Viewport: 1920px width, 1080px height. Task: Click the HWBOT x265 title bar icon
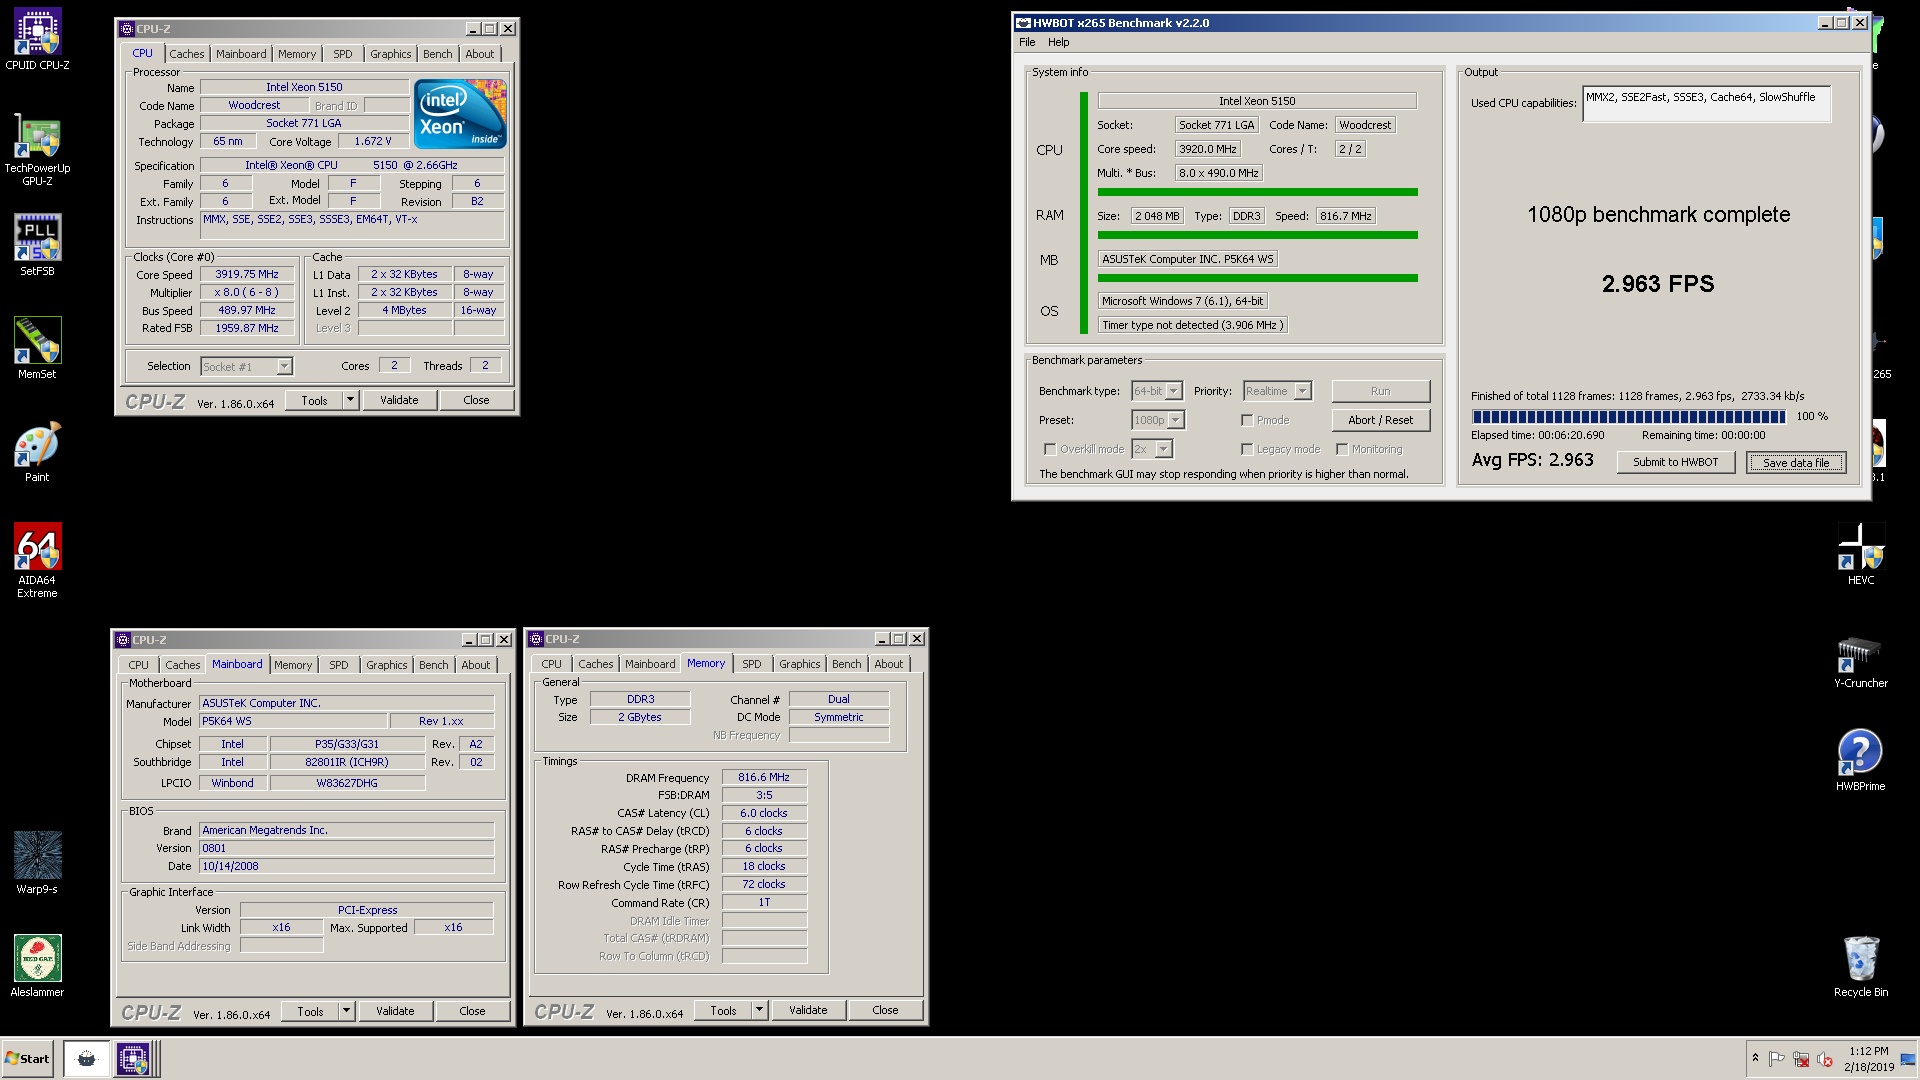coord(1023,23)
